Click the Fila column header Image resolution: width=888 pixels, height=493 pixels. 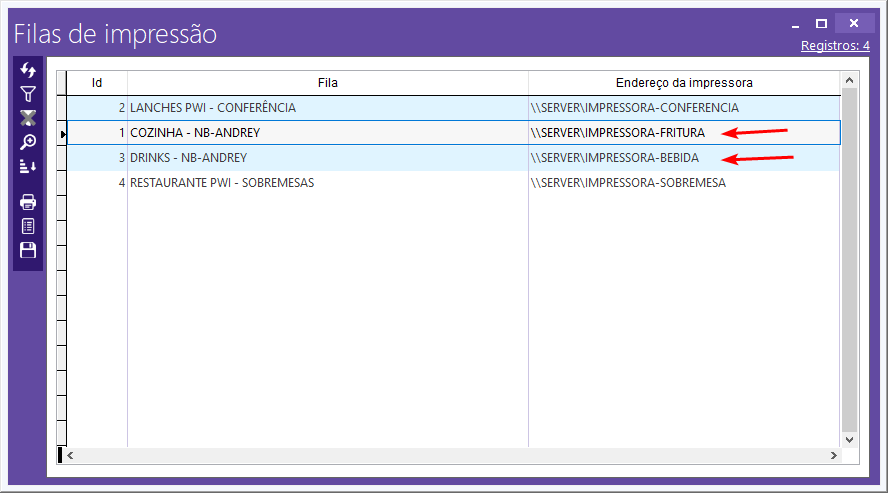(x=327, y=82)
